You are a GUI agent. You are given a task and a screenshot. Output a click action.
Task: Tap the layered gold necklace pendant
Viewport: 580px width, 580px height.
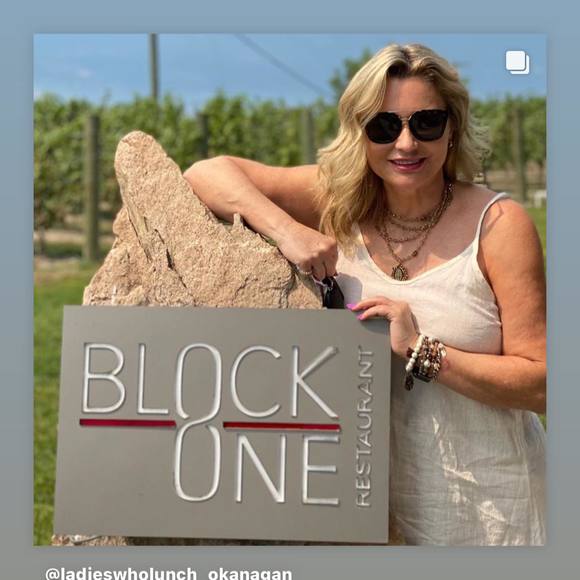(399, 272)
